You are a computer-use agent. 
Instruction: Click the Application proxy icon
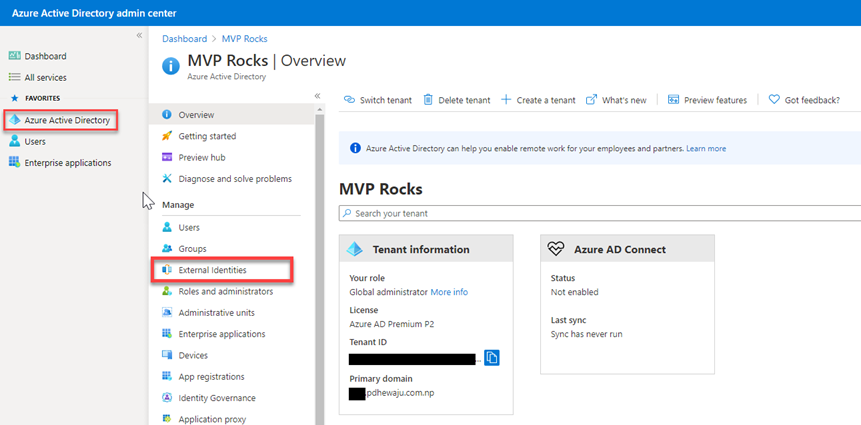(x=167, y=419)
